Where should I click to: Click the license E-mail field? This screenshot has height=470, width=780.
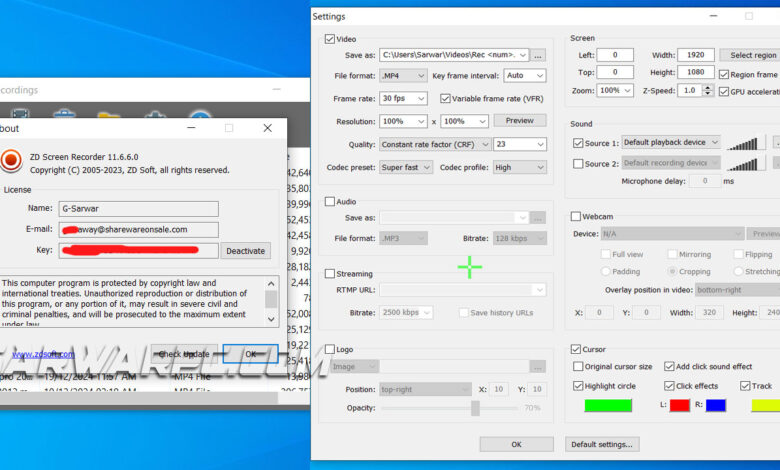point(138,230)
